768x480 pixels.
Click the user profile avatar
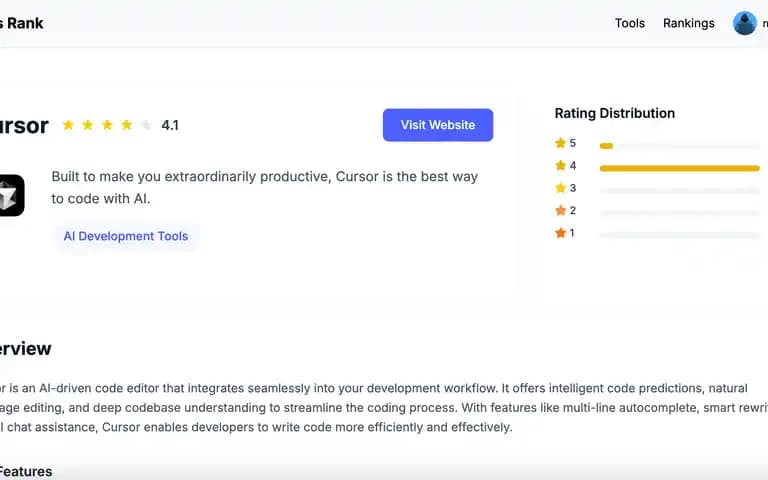click(744, 23)
